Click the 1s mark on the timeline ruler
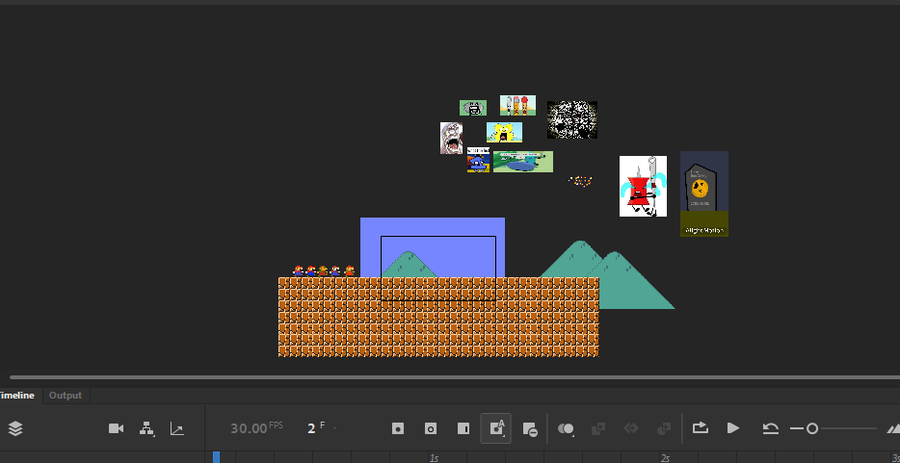 pyautogui.click(x=434, y=458)
